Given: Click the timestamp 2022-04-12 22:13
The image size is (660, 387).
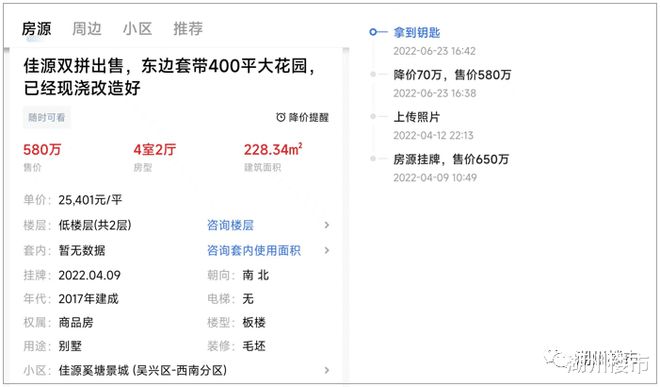Looking at the screenshot, I should (433, 136).
